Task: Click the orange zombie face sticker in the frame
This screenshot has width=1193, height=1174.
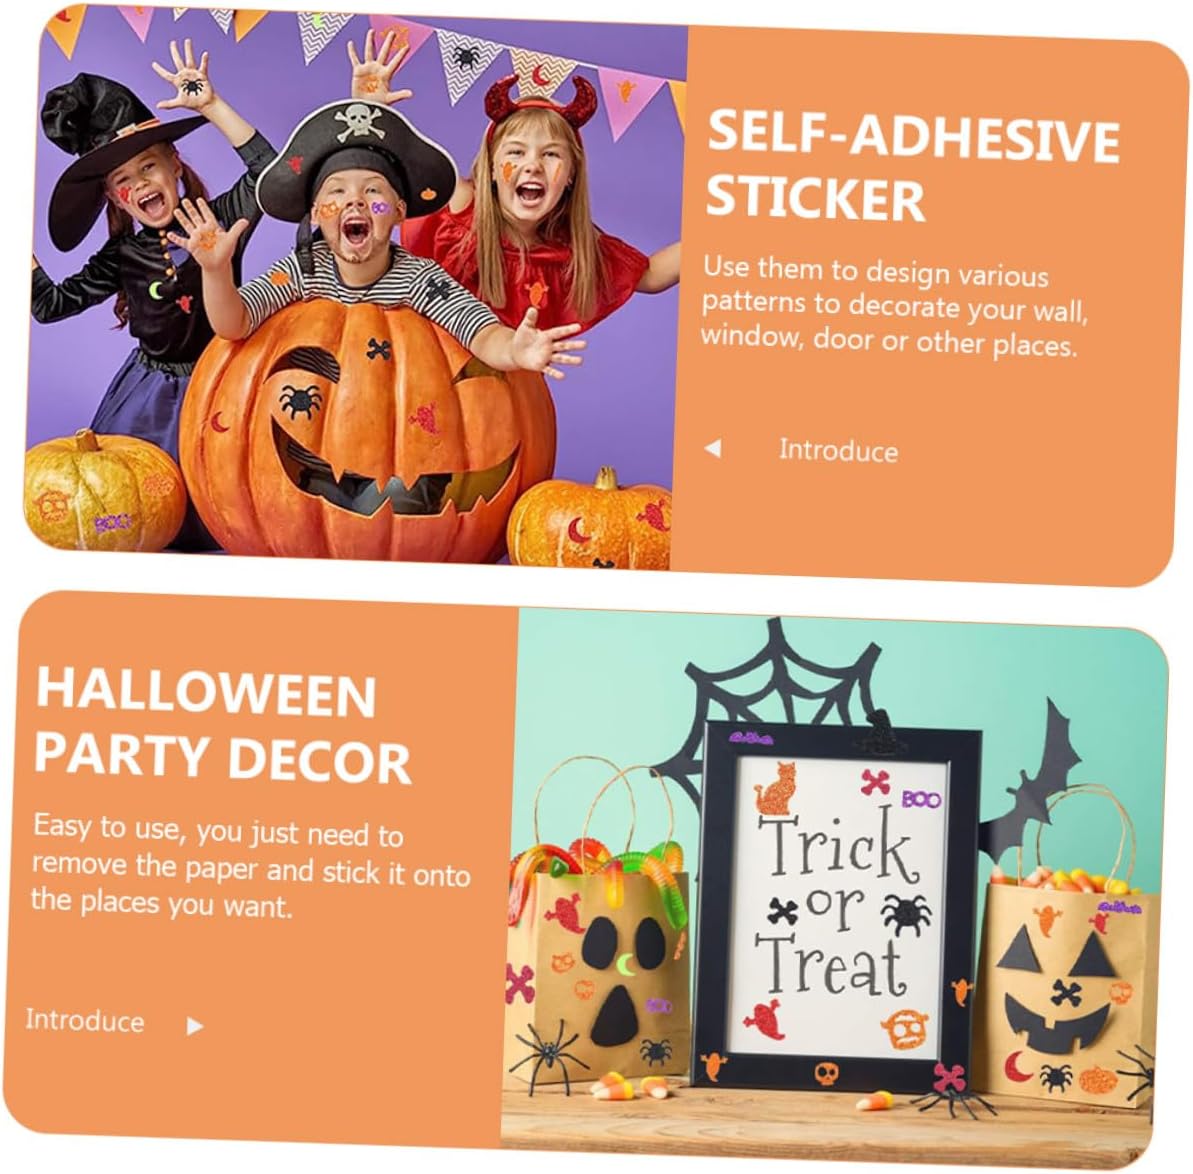Action: coord(905,1030)
